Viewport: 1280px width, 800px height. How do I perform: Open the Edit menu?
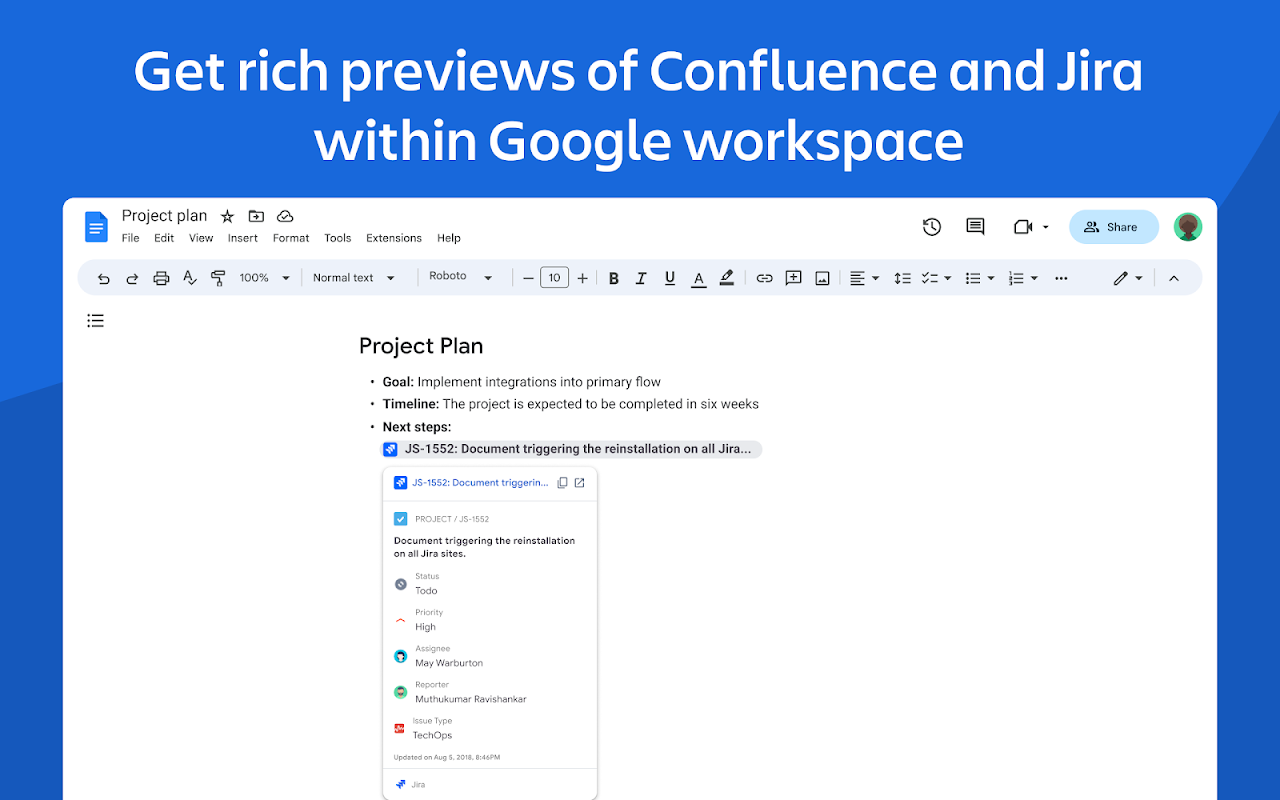click(164, 238)
